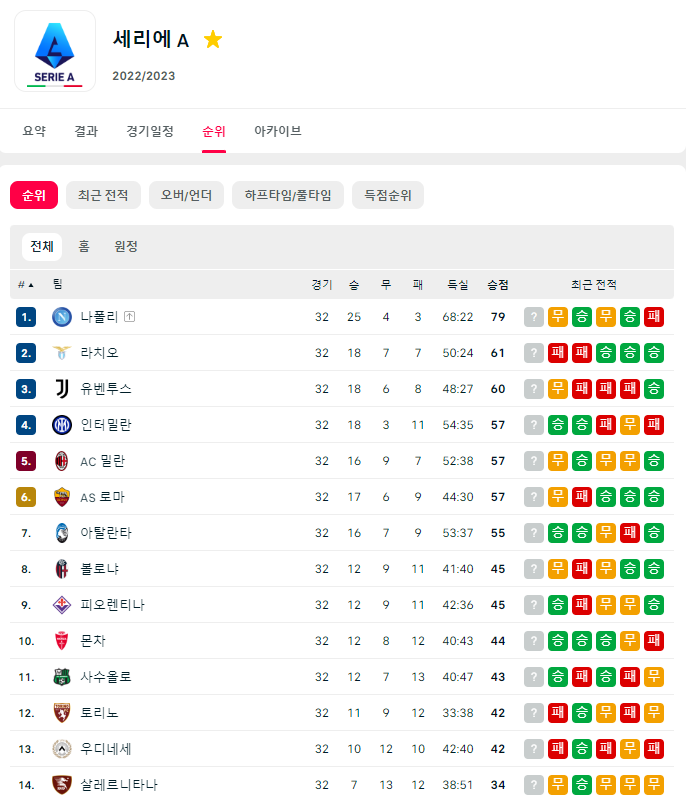686x801 pixels.
Task: Open the 경기일정 tab
Action: point(150,131)
